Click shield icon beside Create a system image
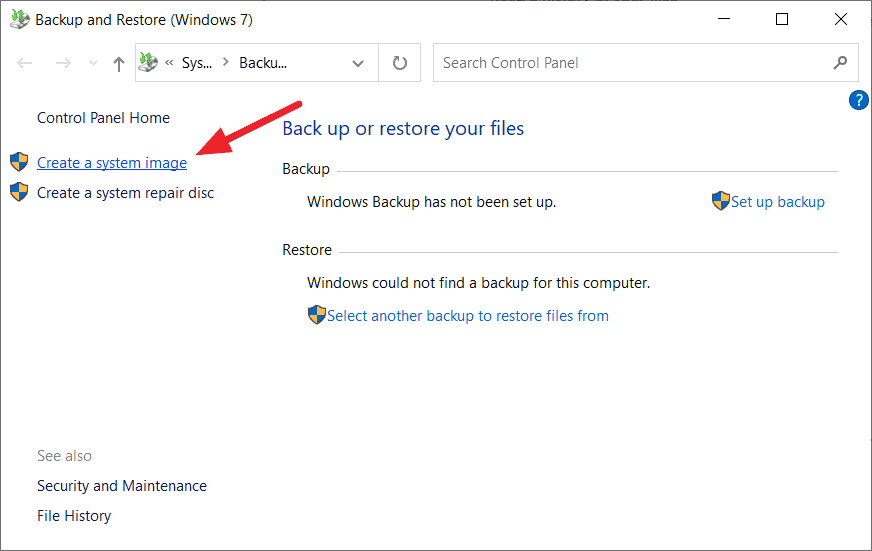The width and height of the screenshot is (872, 551). pyautogui.click(x=19, y=162)
